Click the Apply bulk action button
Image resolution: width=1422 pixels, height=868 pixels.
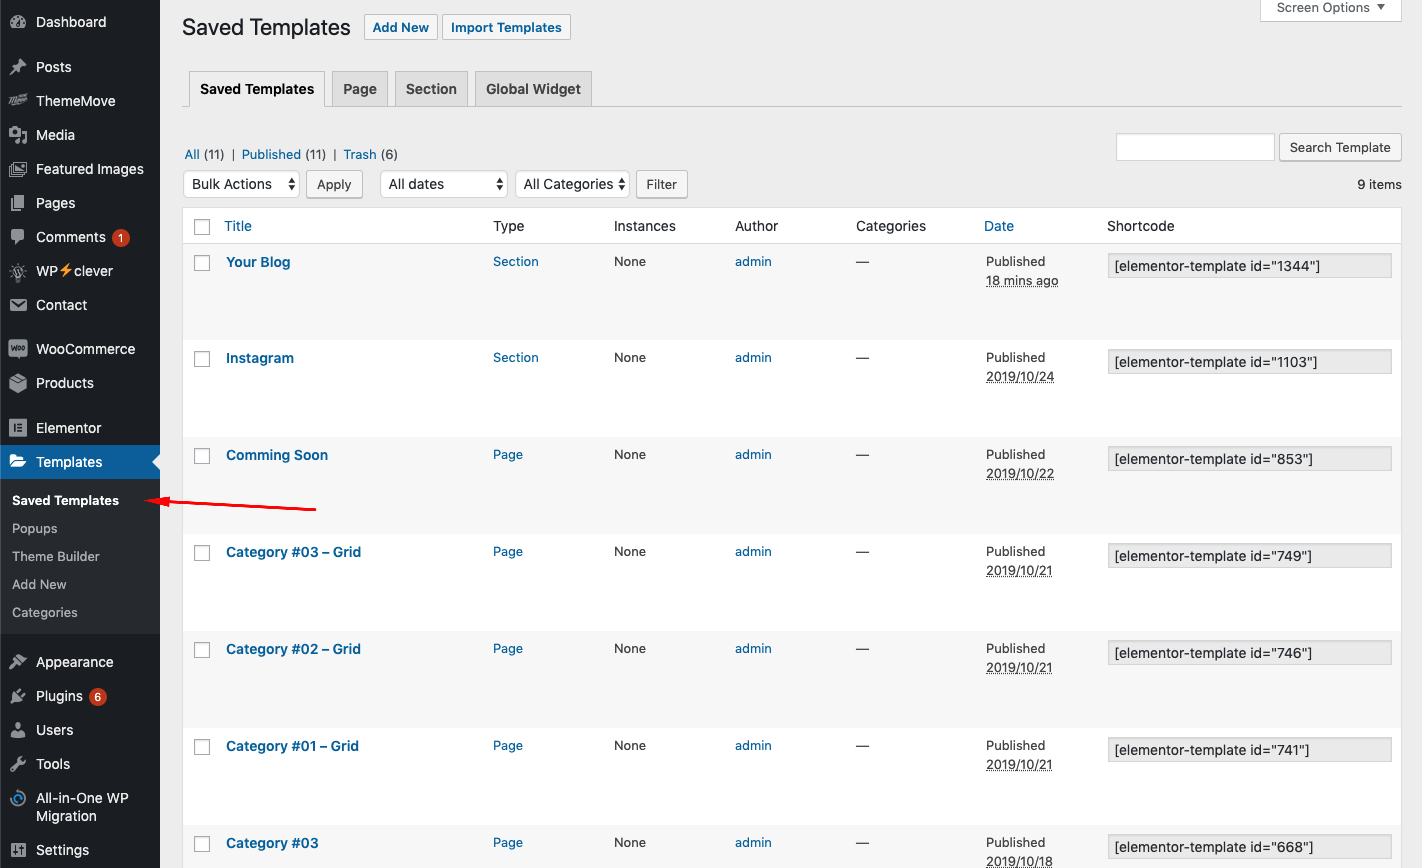click(x=334, y=184)
